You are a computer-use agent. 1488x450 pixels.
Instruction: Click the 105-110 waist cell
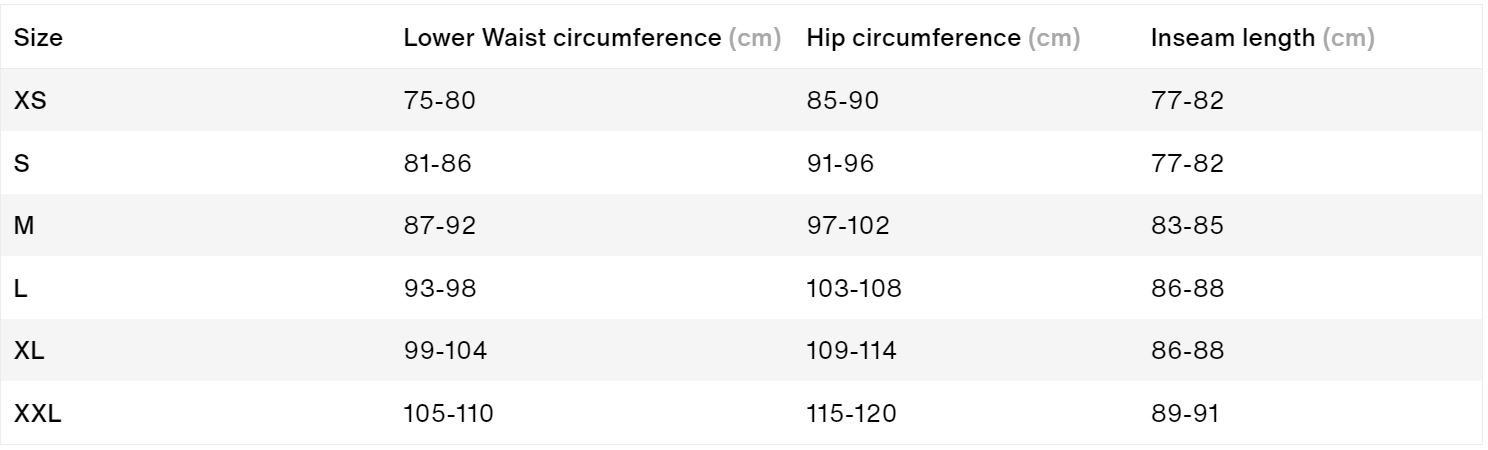pos(448,414)
